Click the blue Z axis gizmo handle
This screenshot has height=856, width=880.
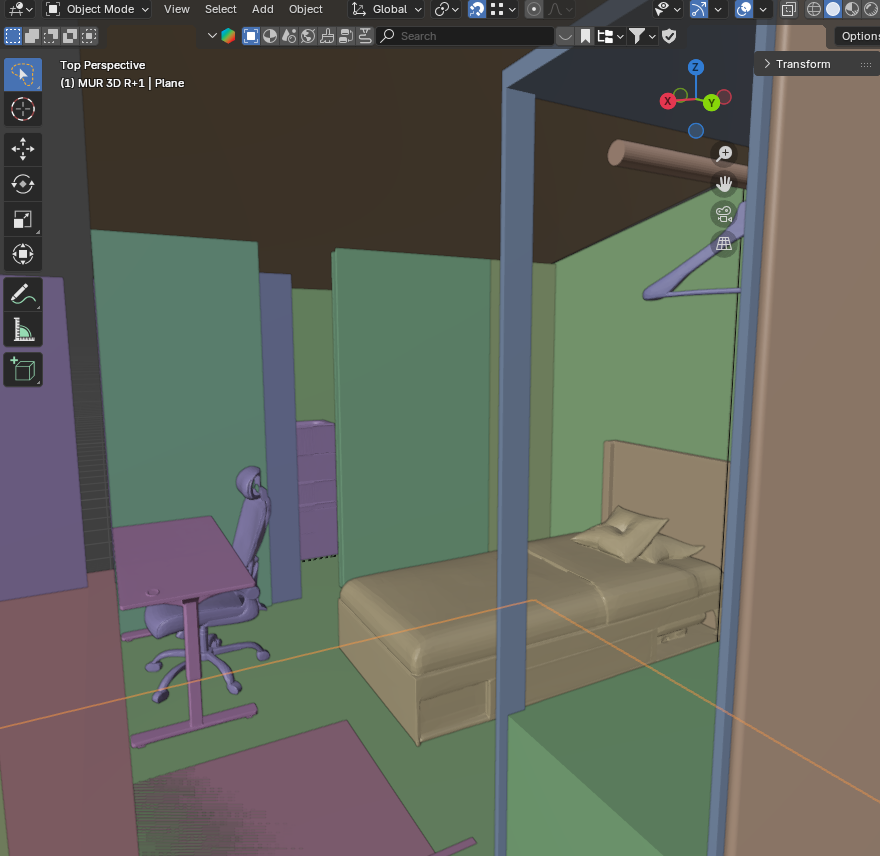pos(696,67)
